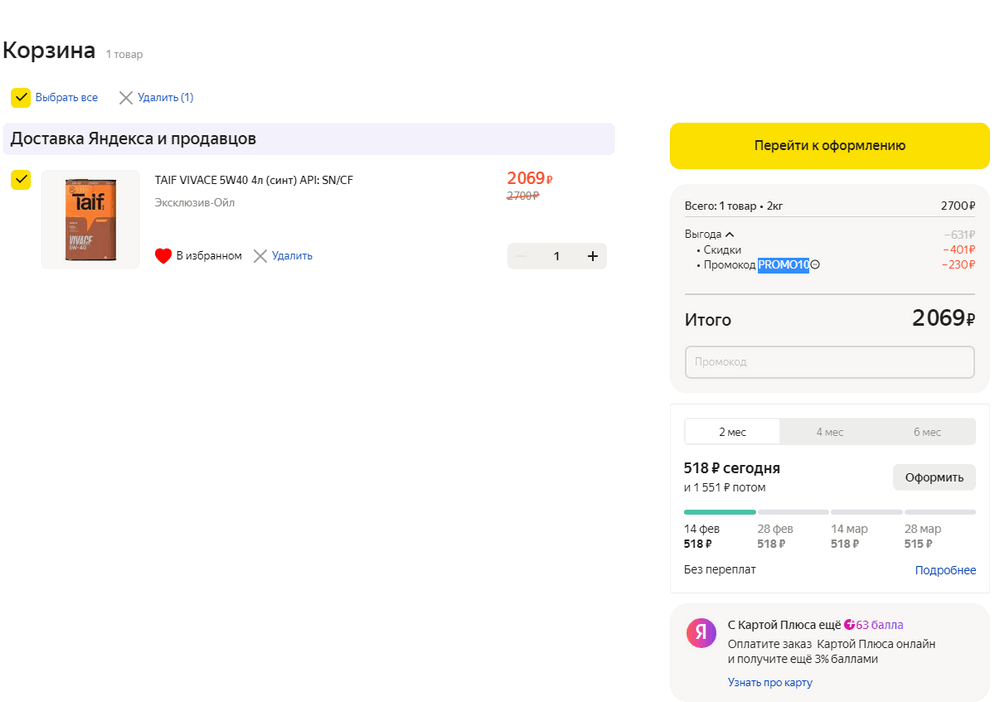Click the purple Plus points '63 балла' badge

[873, 625]
